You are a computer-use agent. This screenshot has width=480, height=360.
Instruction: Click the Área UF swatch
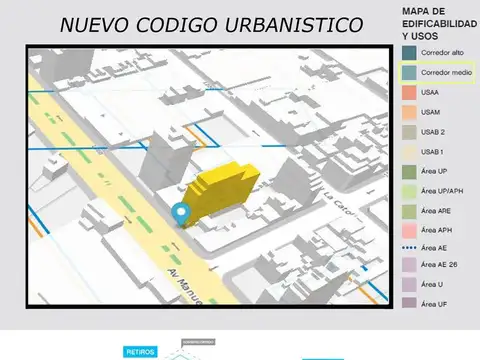[409, 303]
